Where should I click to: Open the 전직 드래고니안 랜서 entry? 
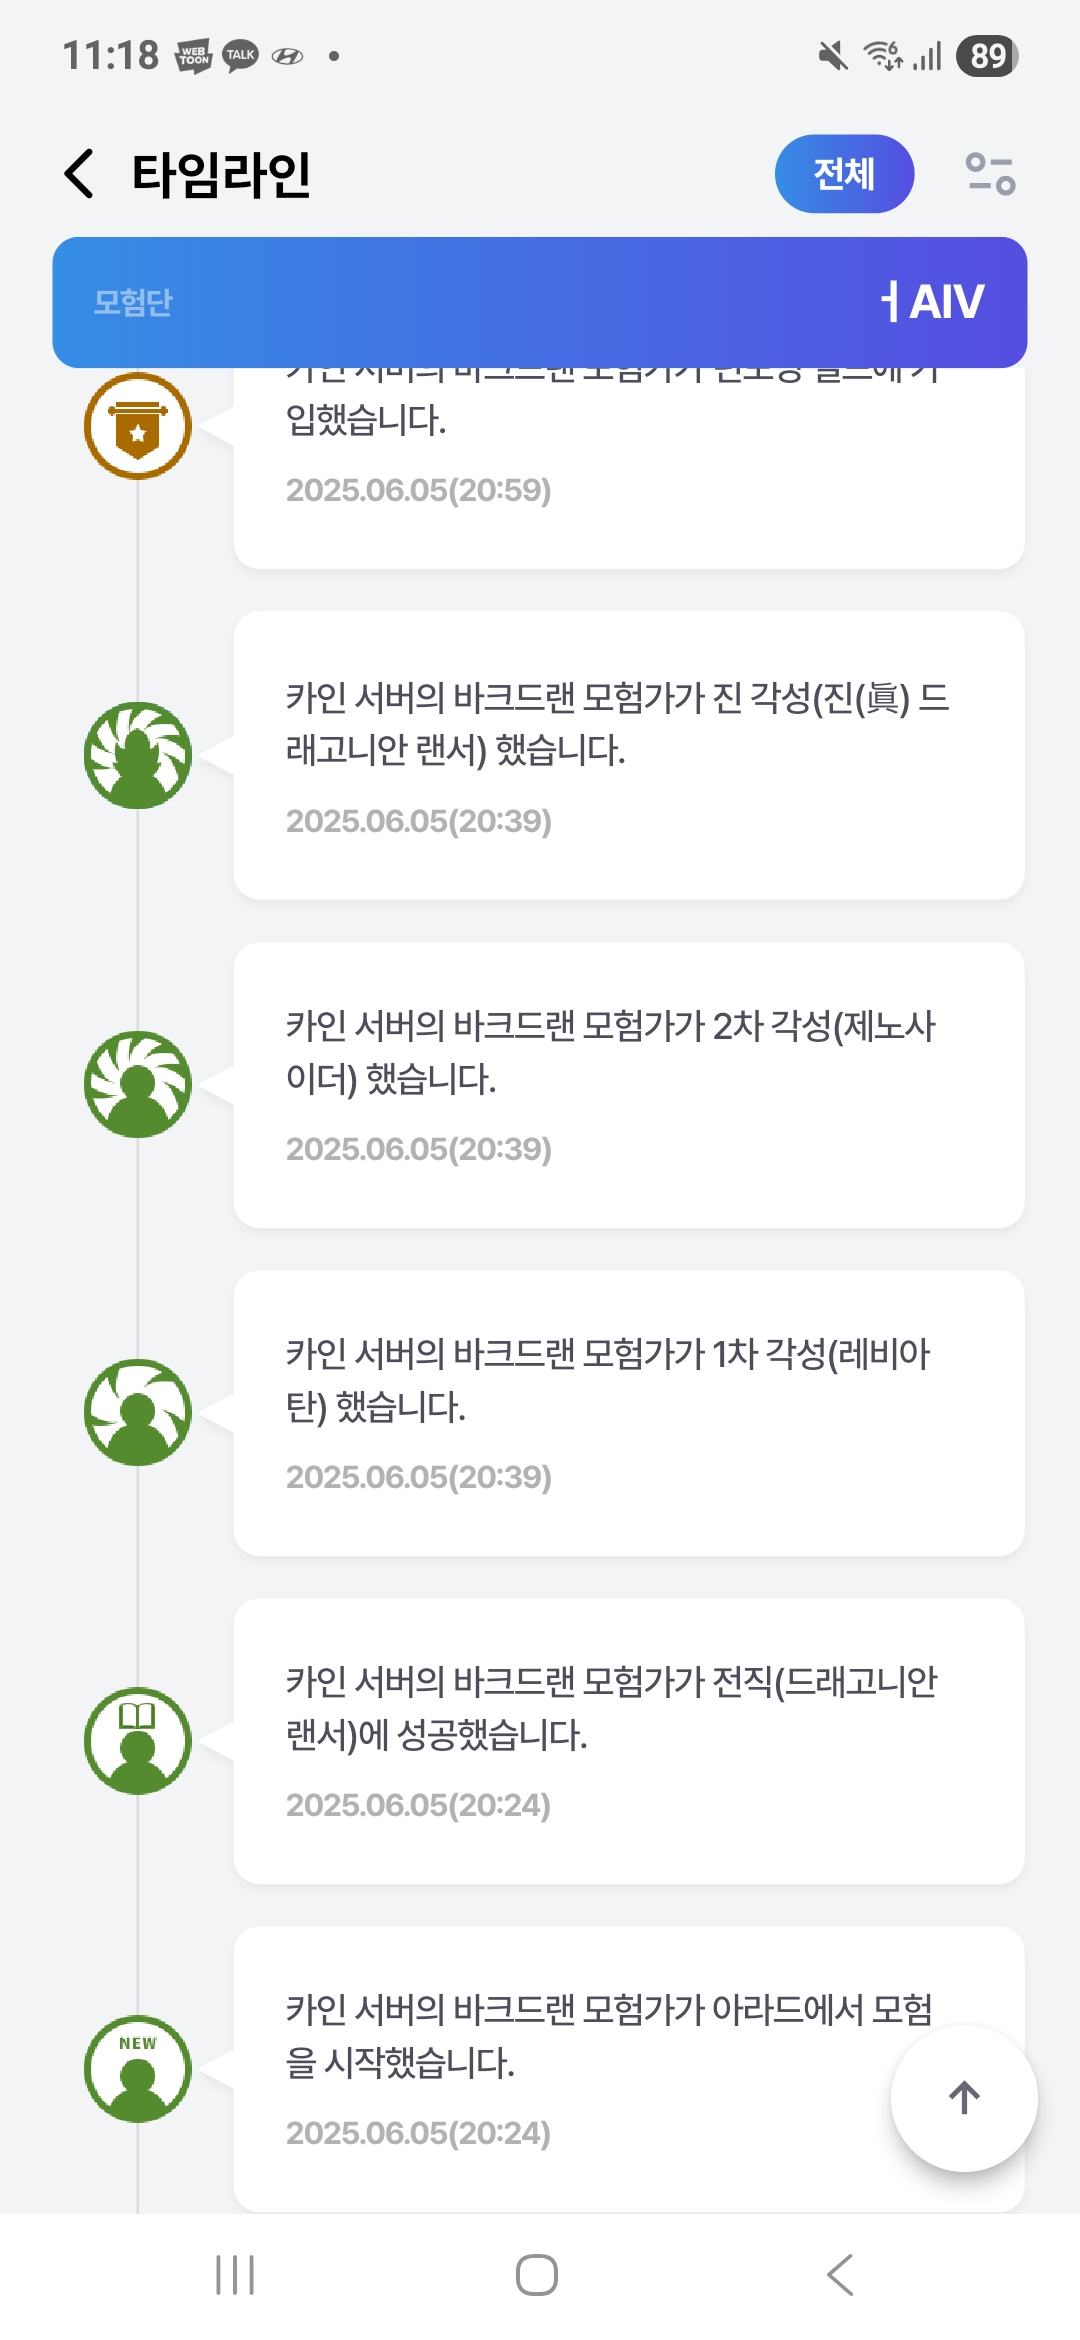pos(628,1740)
